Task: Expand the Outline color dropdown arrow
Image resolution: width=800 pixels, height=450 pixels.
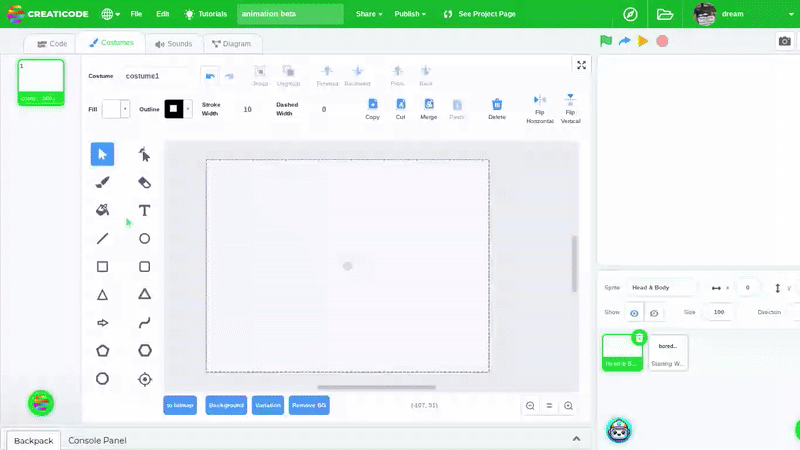Action: tap(188, 109)
